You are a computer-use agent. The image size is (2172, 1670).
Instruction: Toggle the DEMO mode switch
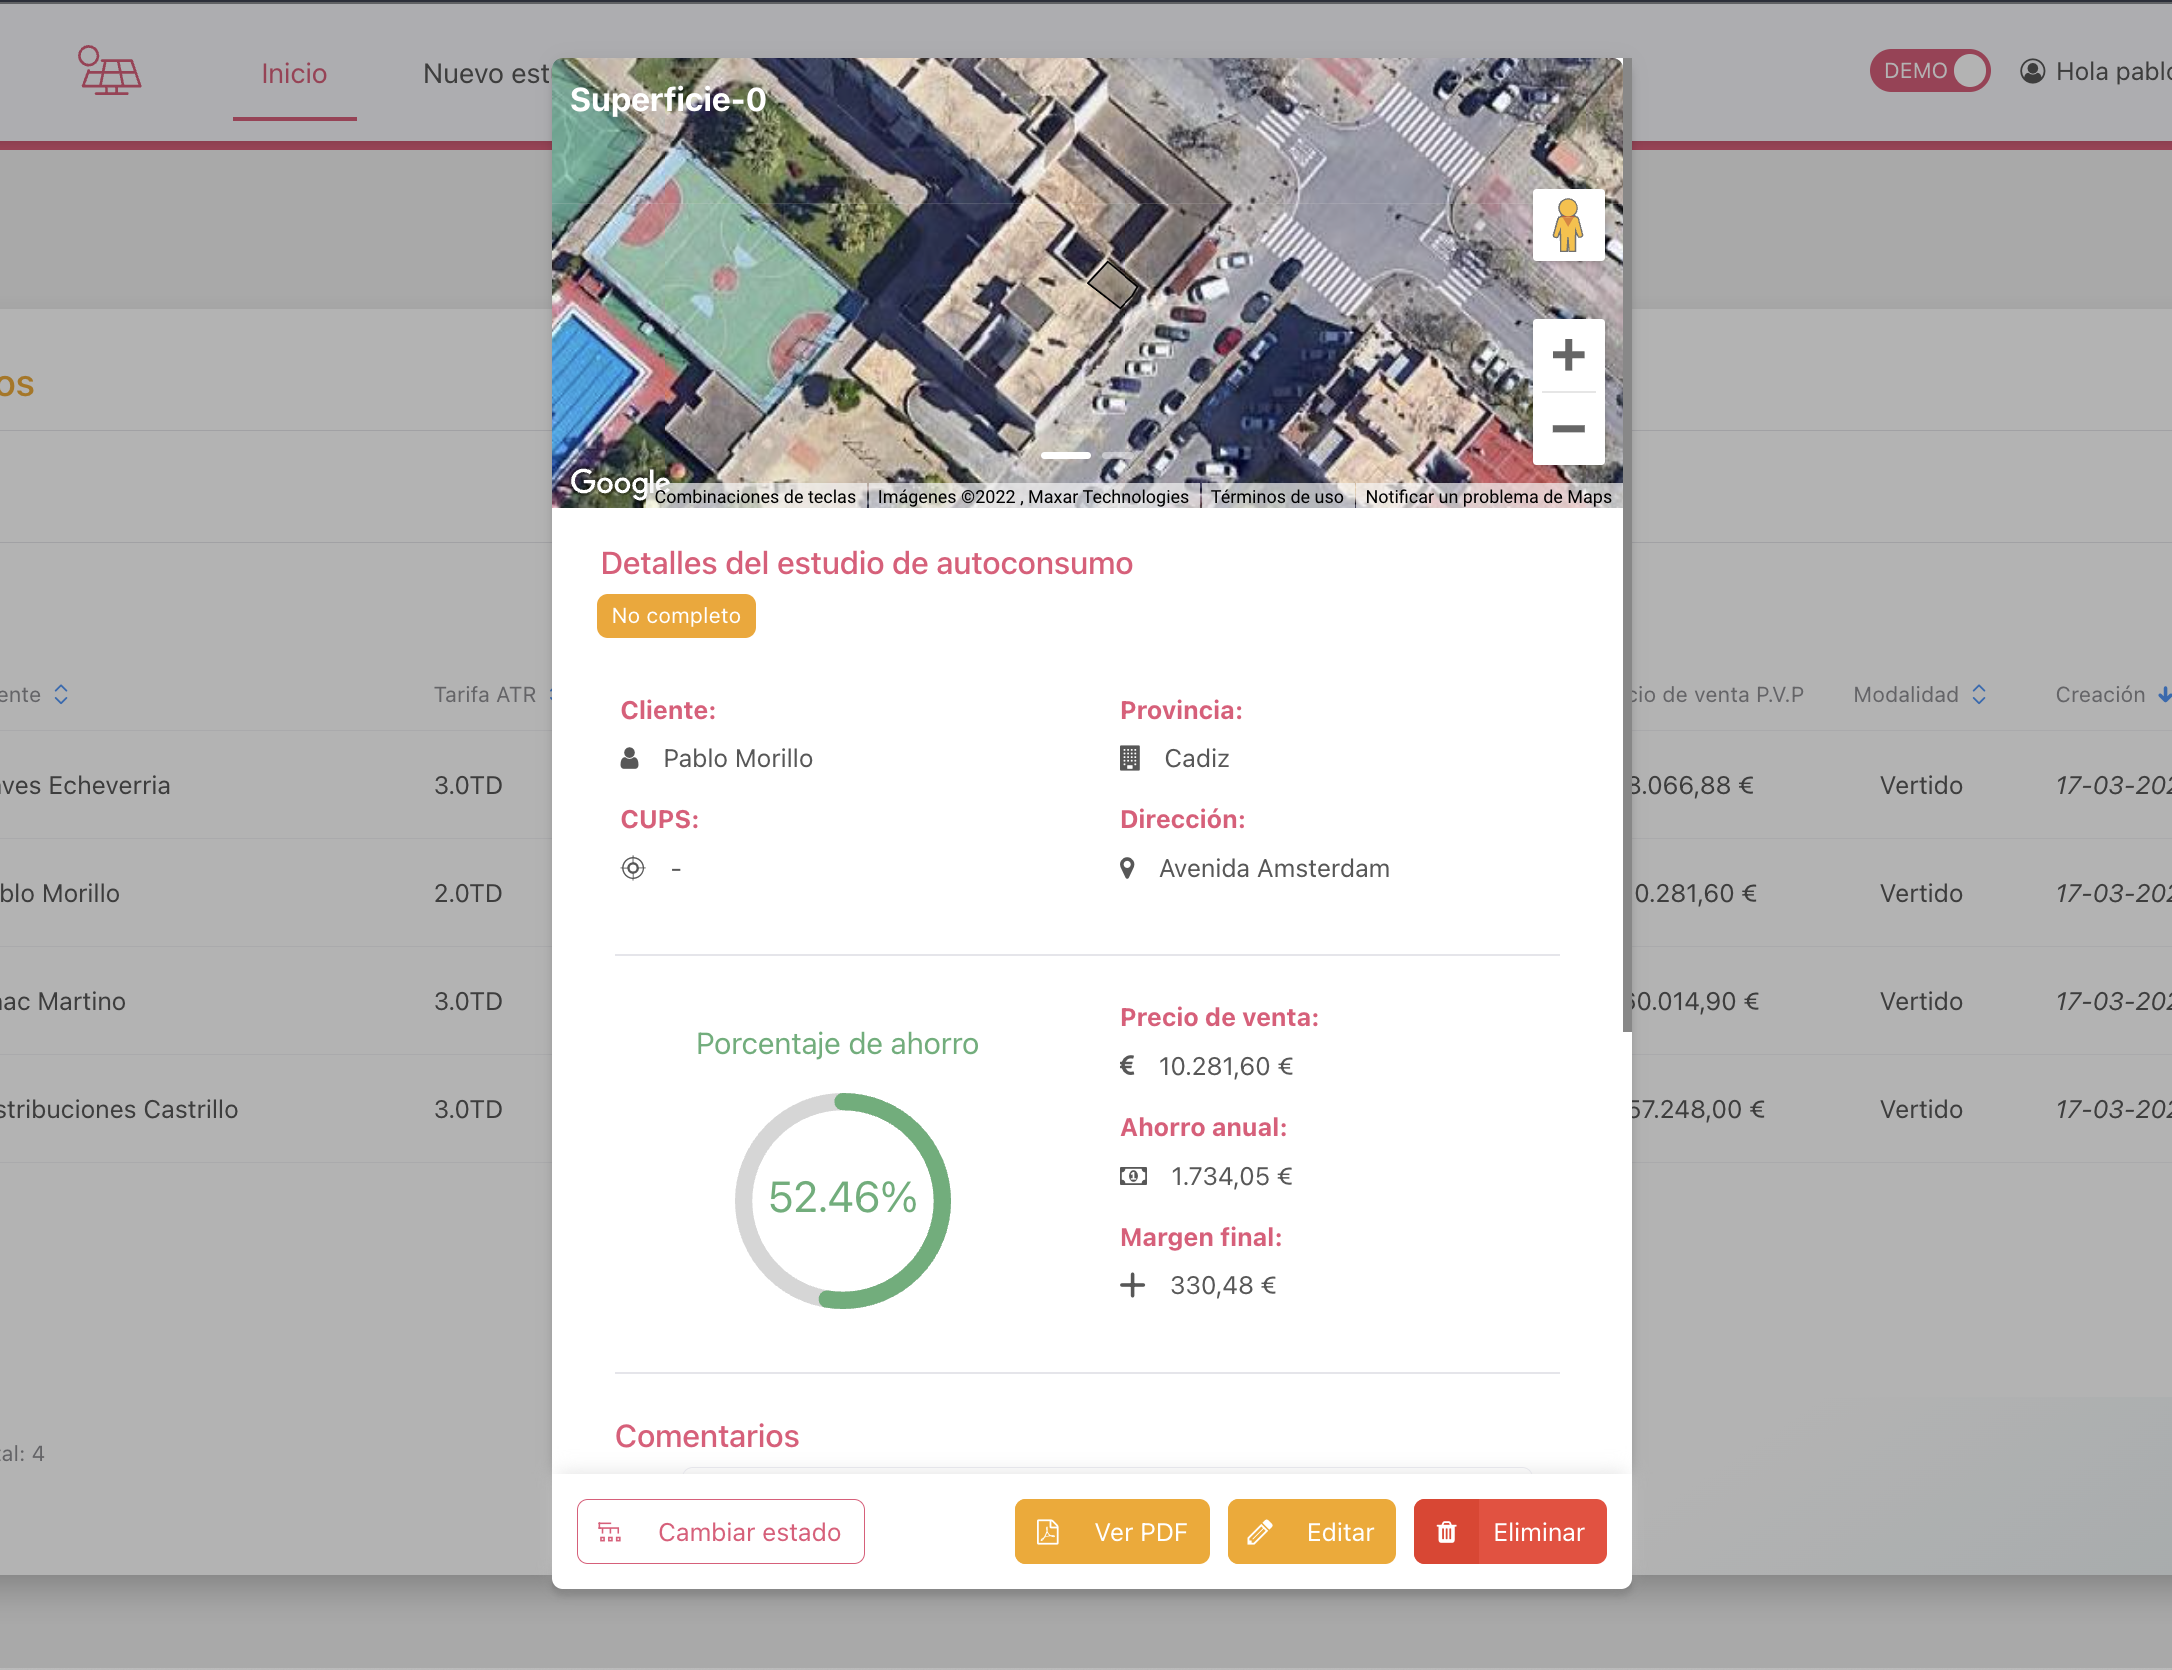[1929, 71]
